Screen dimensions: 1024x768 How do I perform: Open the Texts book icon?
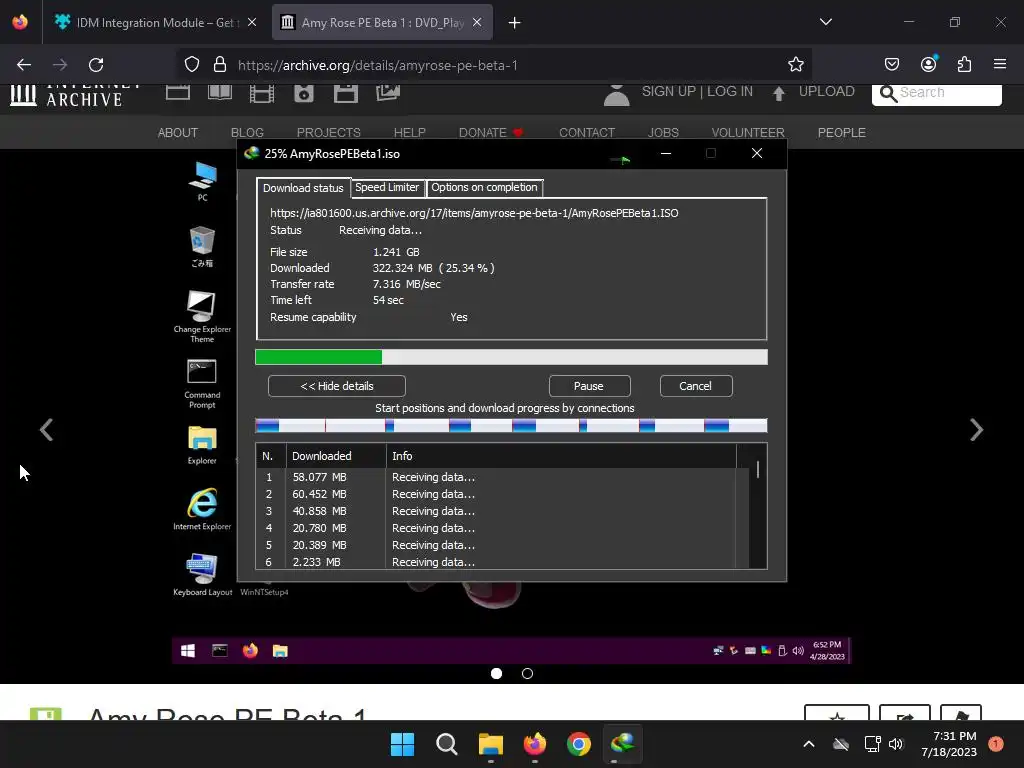[220, 92]
